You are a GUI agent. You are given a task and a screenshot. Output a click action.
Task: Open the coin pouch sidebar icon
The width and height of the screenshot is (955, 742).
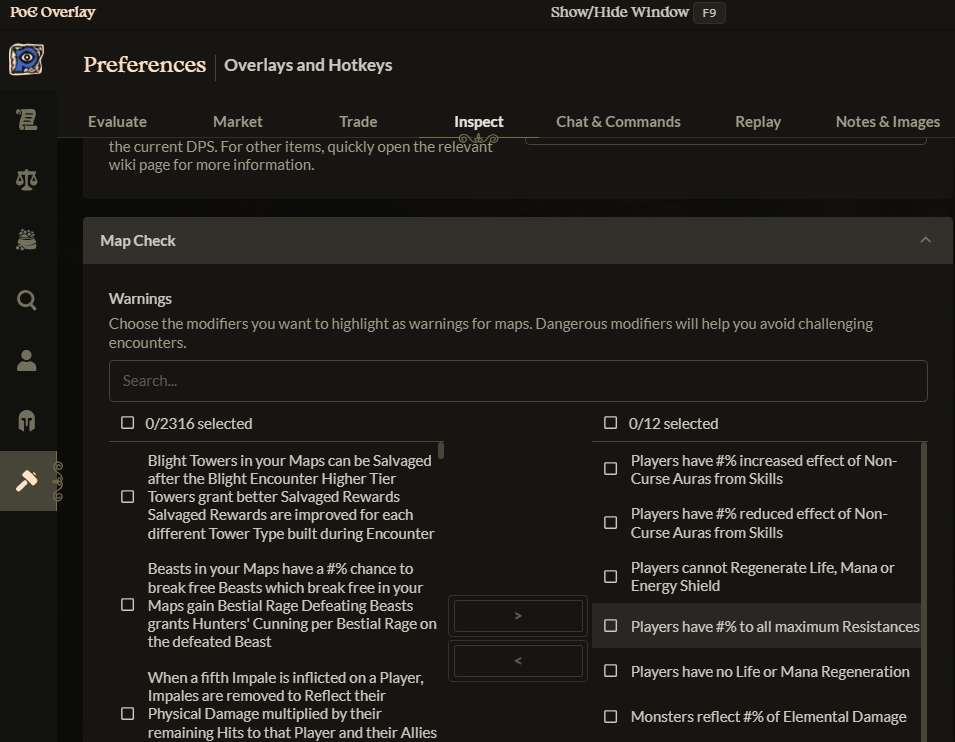coord(27,240)
